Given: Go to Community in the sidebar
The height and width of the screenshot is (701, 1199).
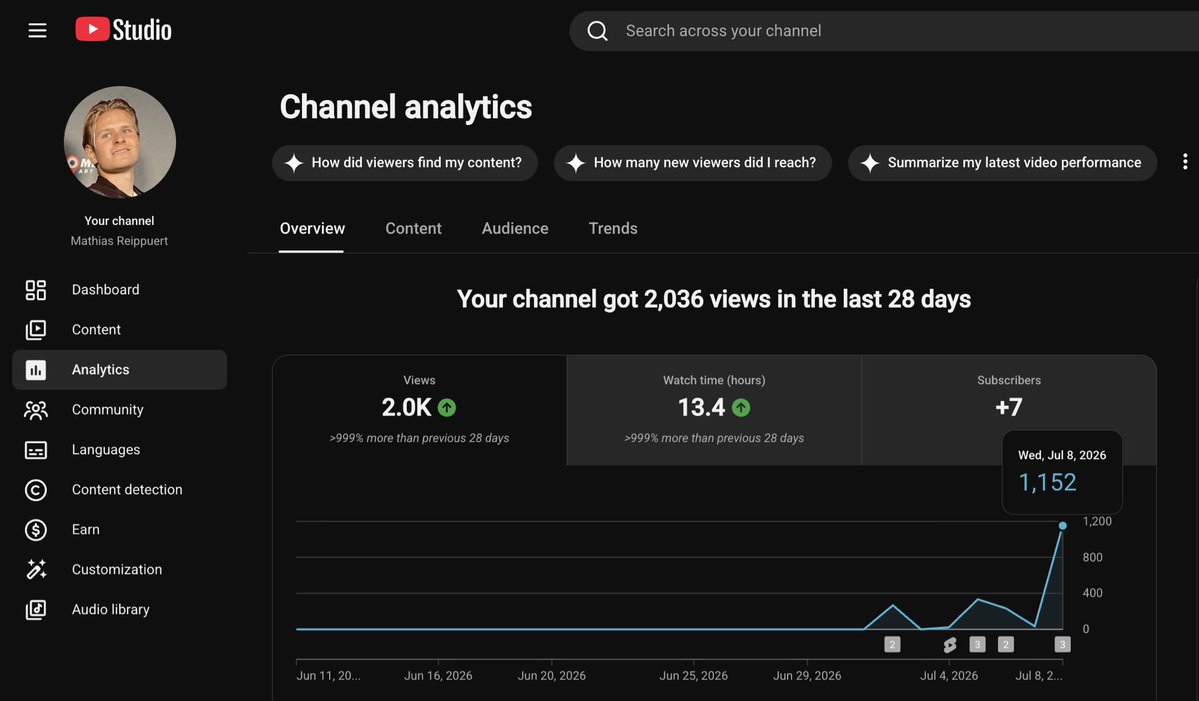Looking at the screenshot, I should click(119, 410).
